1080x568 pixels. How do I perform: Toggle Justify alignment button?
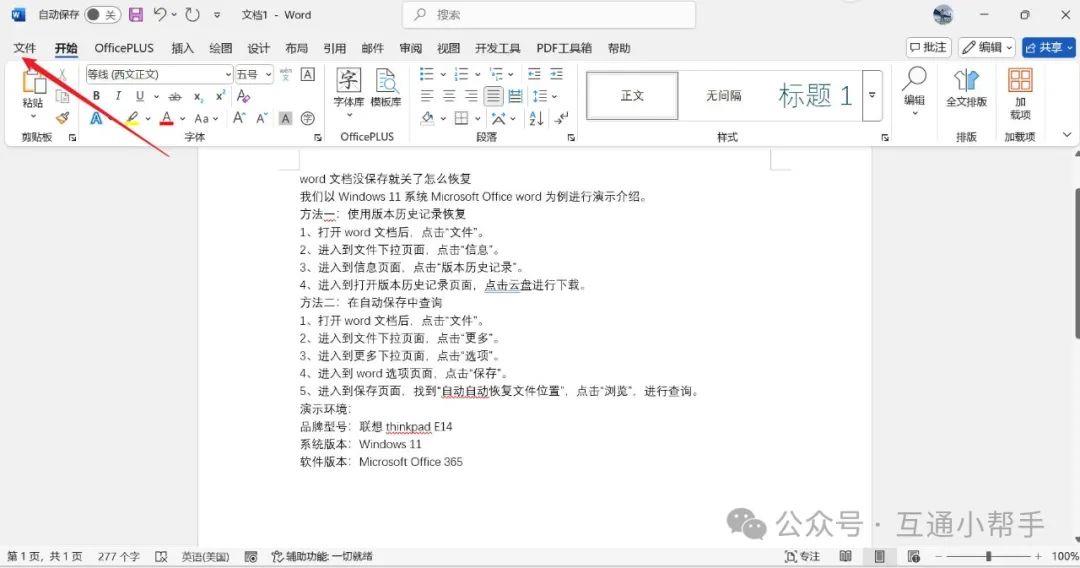[x=493, y=96]
